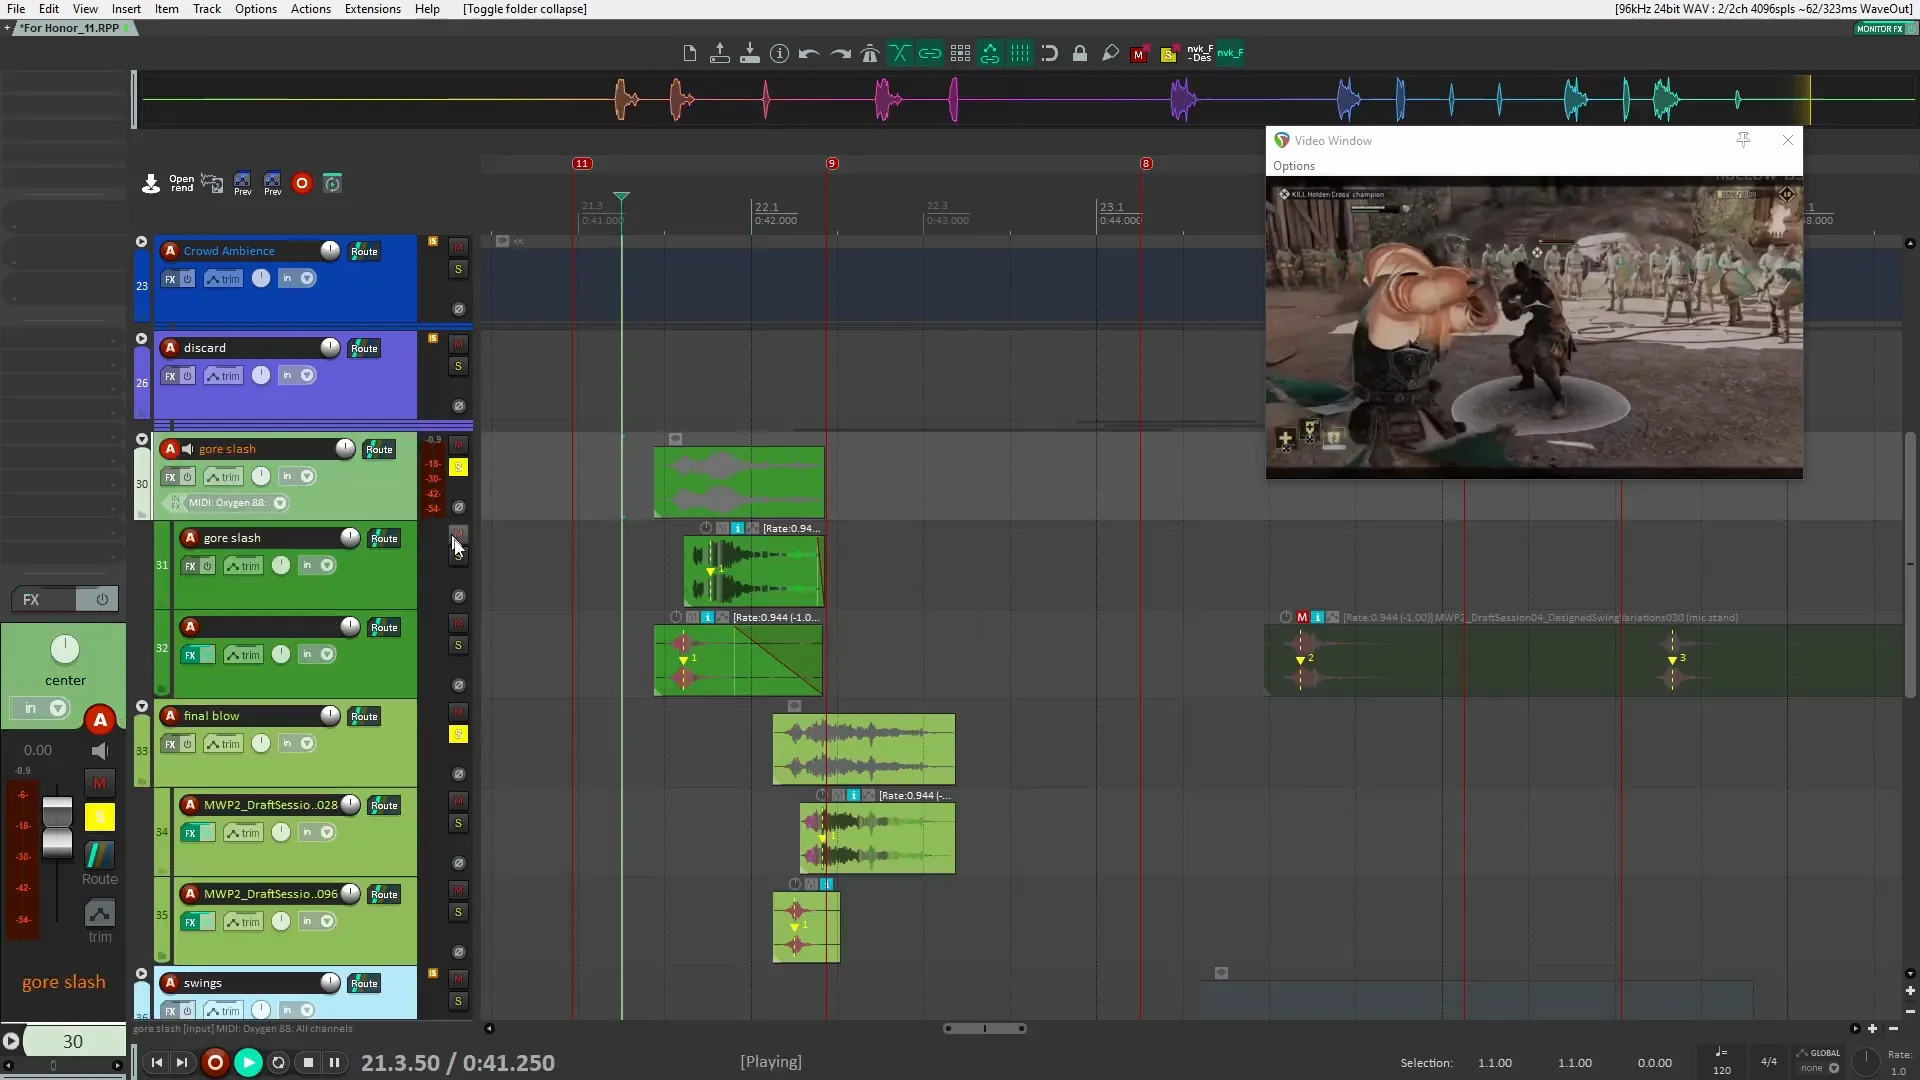Image resolution: width=1920 pixels, height=1080 pixels.
Task: Click the unmute-all red M icon
Action: pyautogui.click(x=1139, y=55)
